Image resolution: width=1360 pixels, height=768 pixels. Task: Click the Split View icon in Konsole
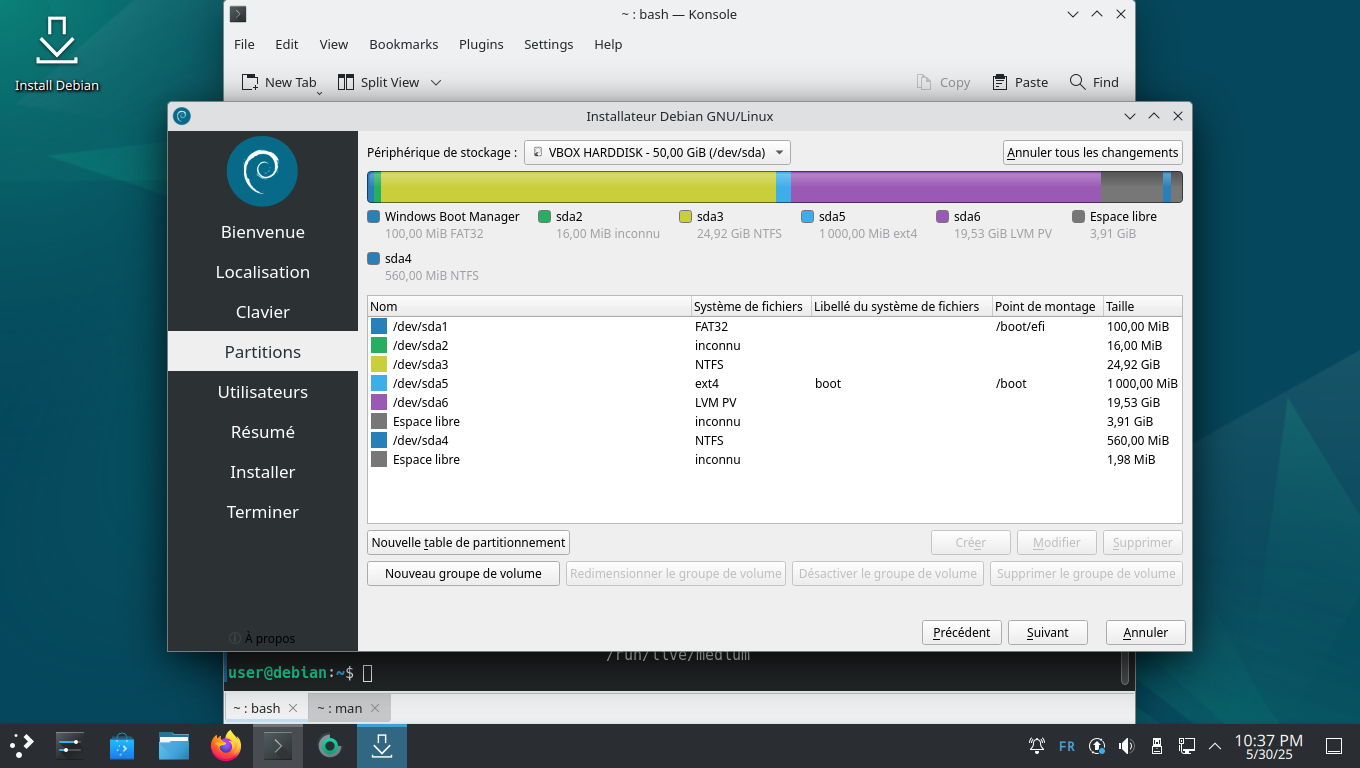point(346,82)
